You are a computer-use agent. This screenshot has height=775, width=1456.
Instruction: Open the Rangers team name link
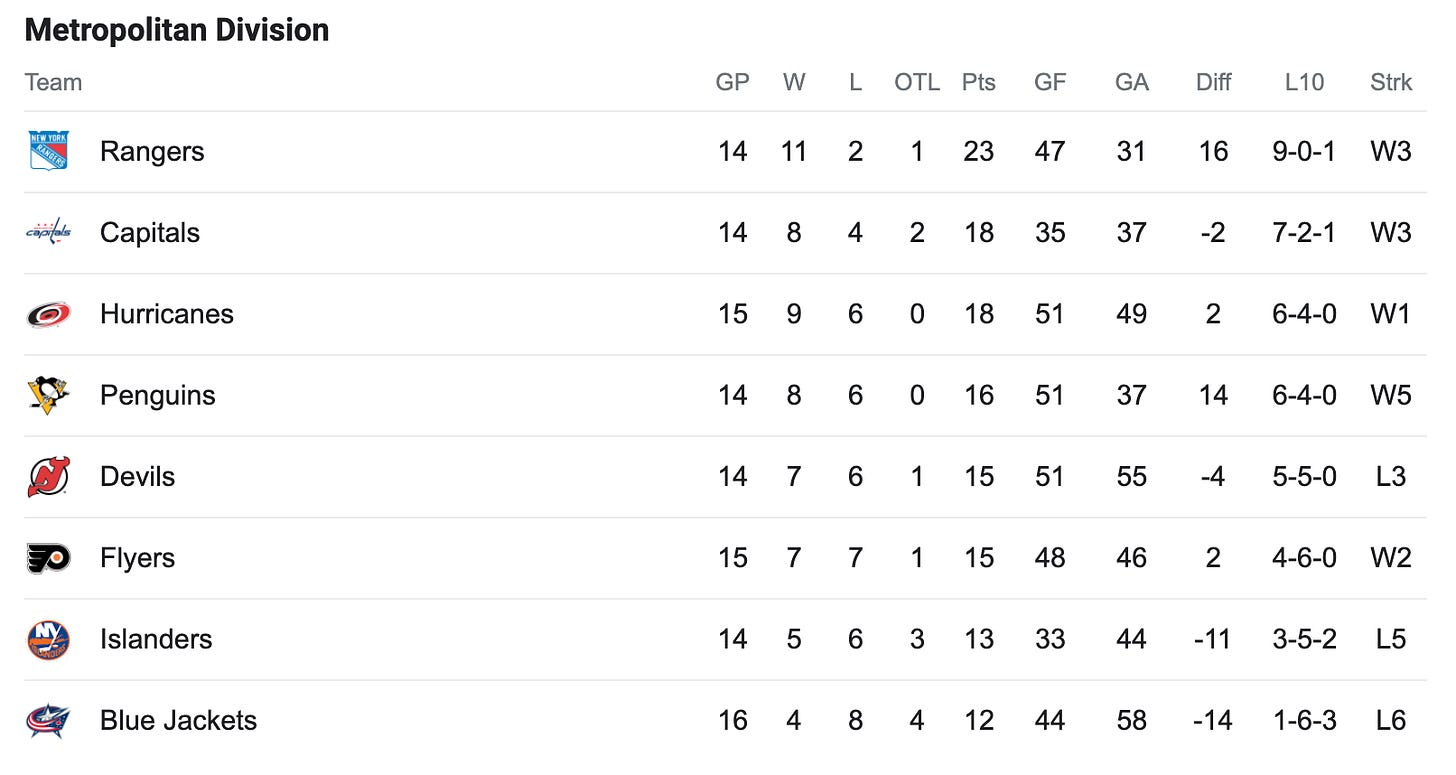(152, 151)
